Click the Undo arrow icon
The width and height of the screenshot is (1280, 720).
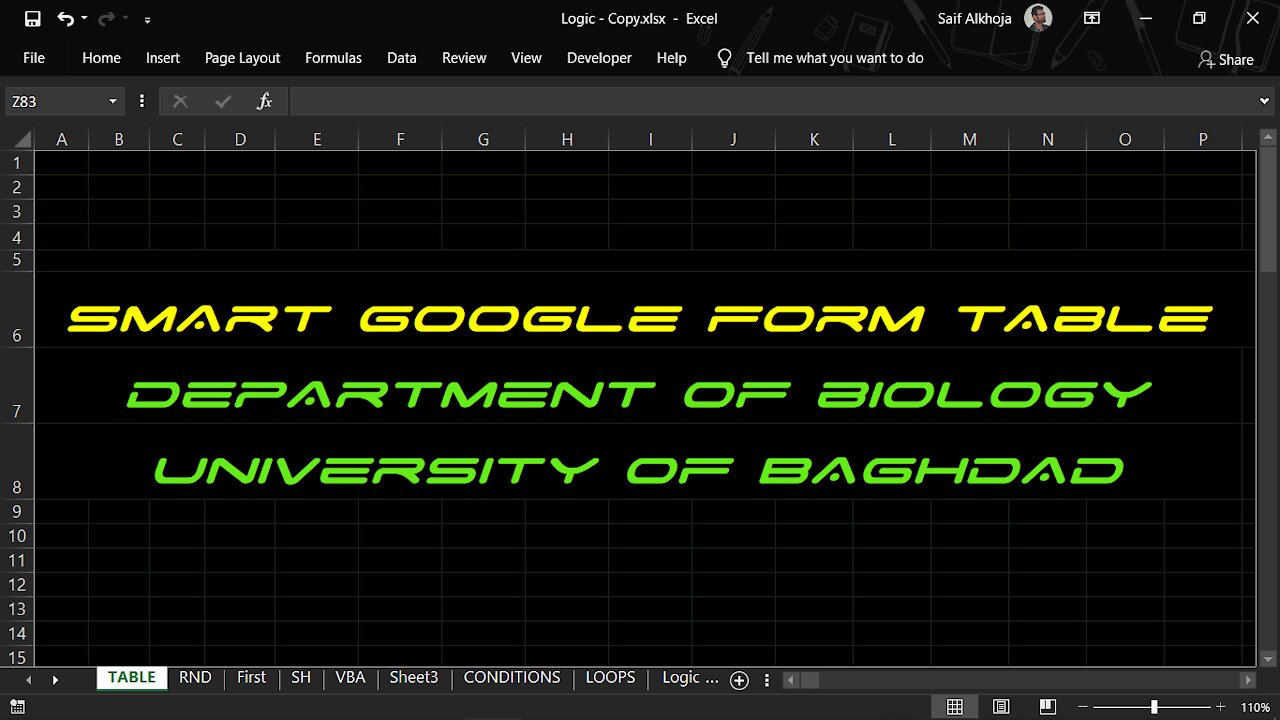coord(65,18)
